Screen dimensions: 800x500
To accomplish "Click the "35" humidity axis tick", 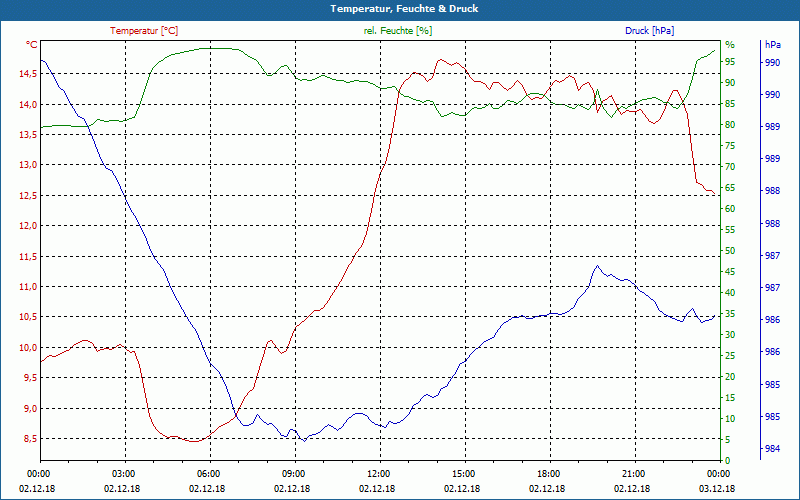I will (x=730, y=314).
